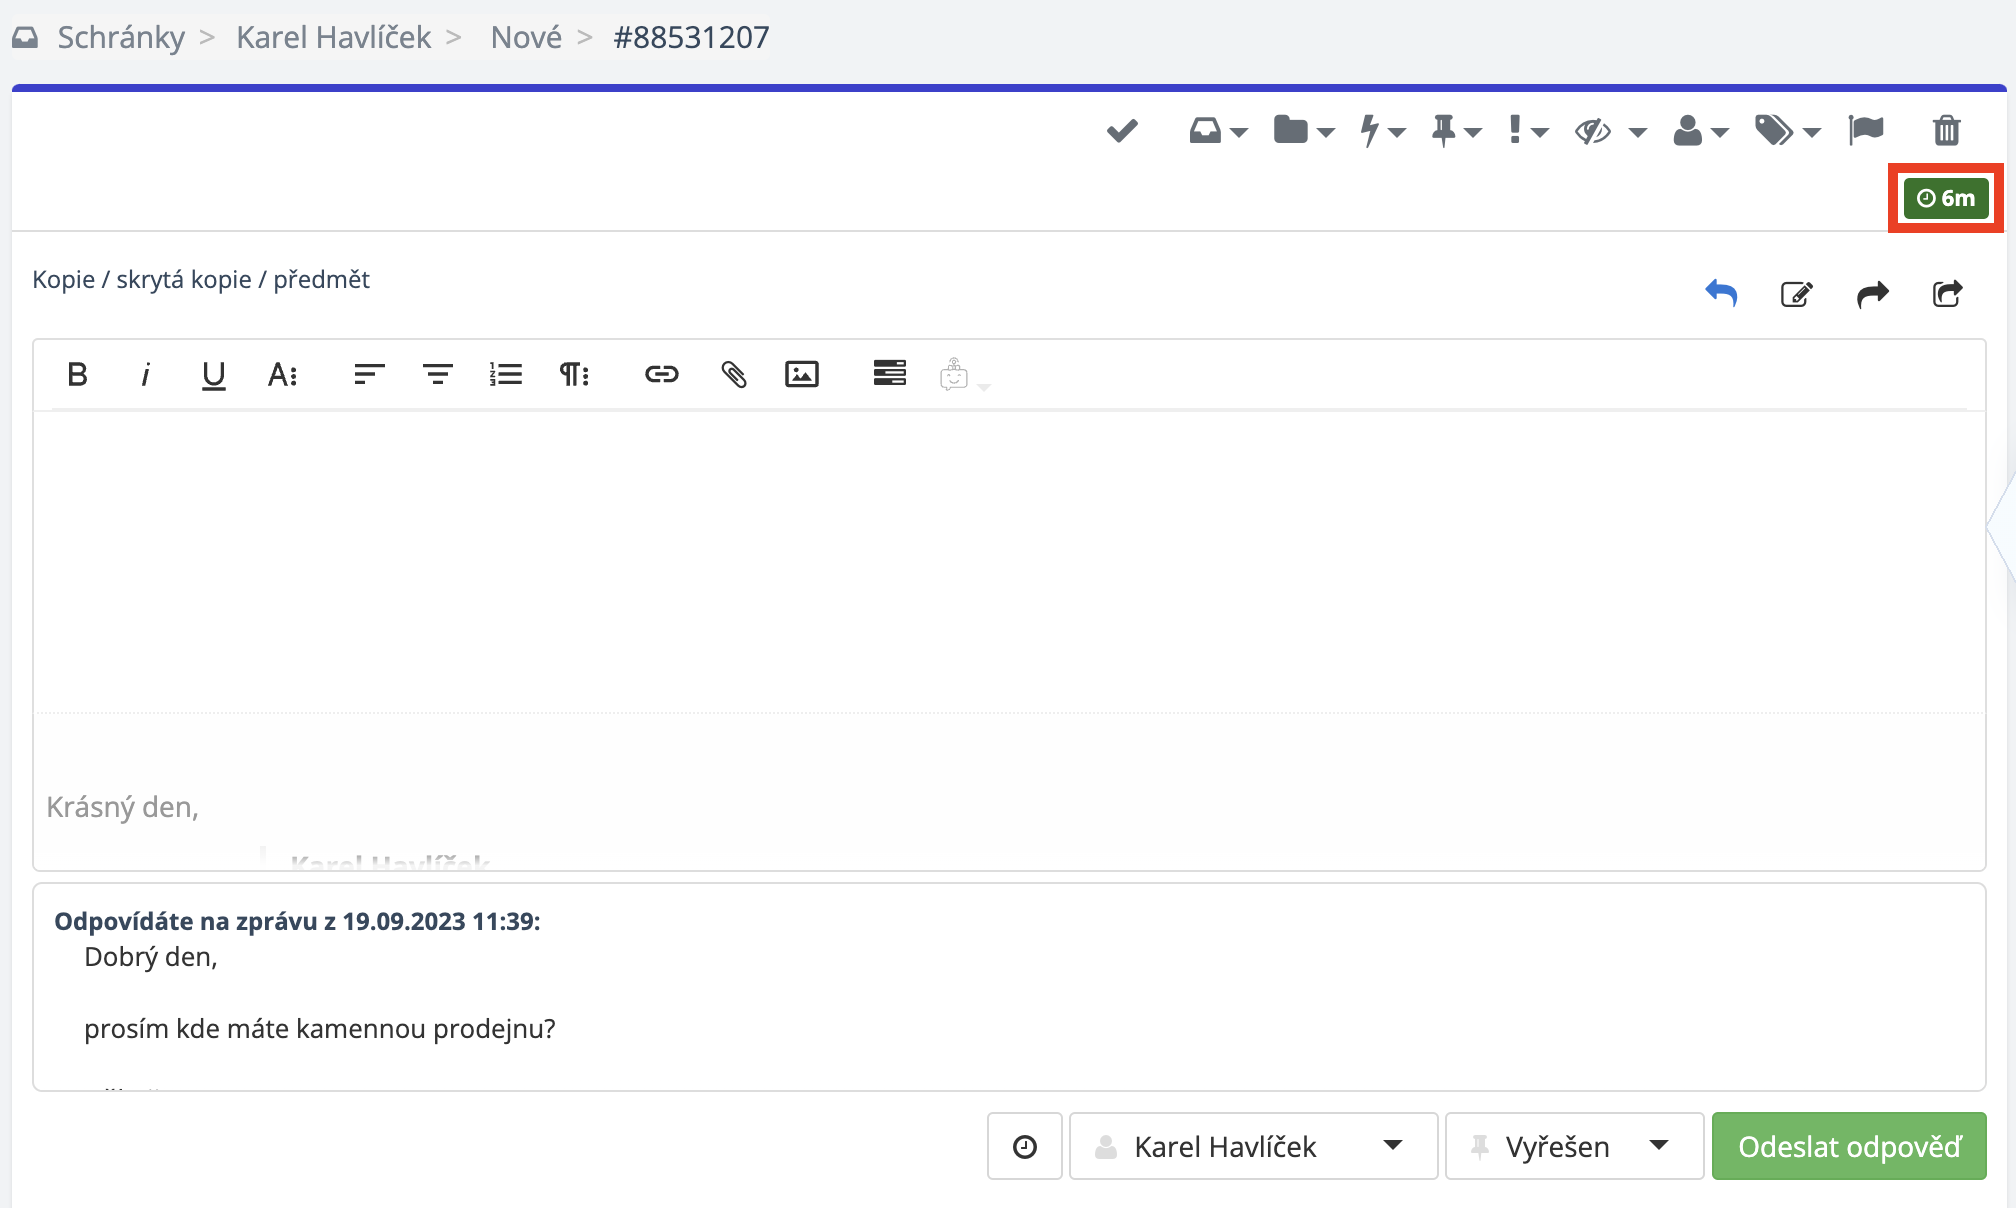The height and width of the screenshot is (1208, 2016).
Task: Click the forward arrow icon
Action: [1872, 294]
